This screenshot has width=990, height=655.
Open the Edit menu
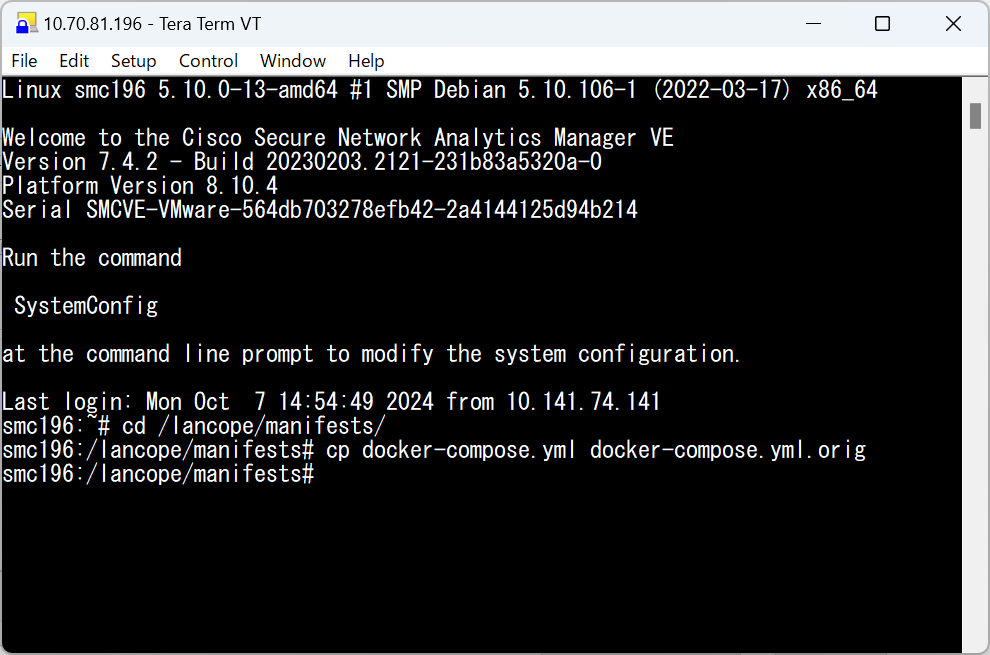coord(74,61)
